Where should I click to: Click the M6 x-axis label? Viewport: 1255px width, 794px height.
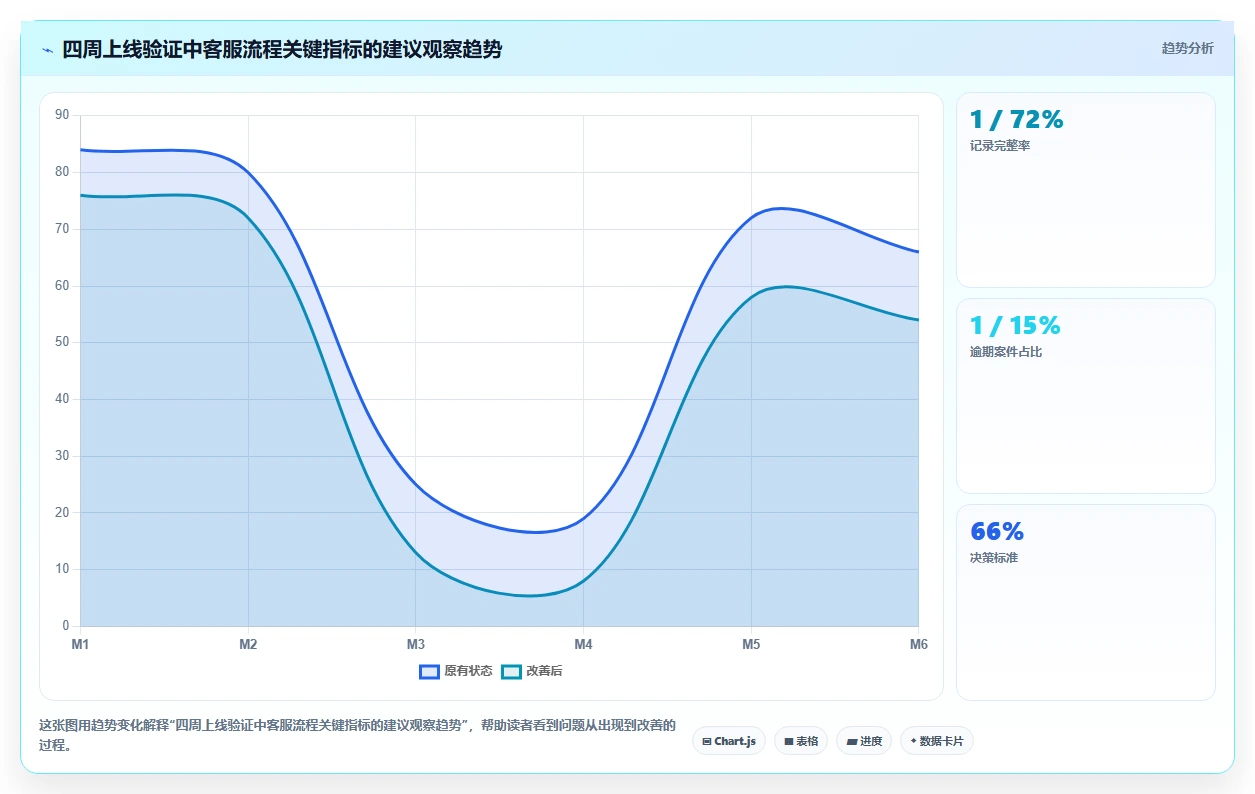tap(918, 645)
